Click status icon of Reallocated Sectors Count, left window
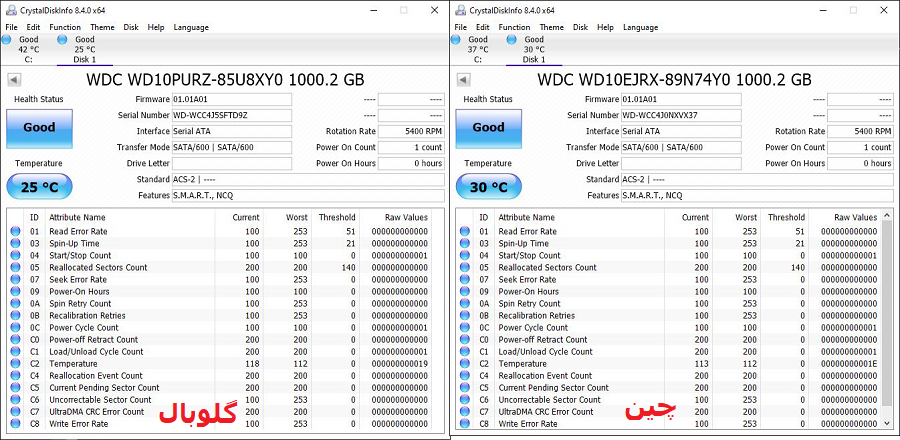Viewport: 900px width, 440px height. pos(15,267)
